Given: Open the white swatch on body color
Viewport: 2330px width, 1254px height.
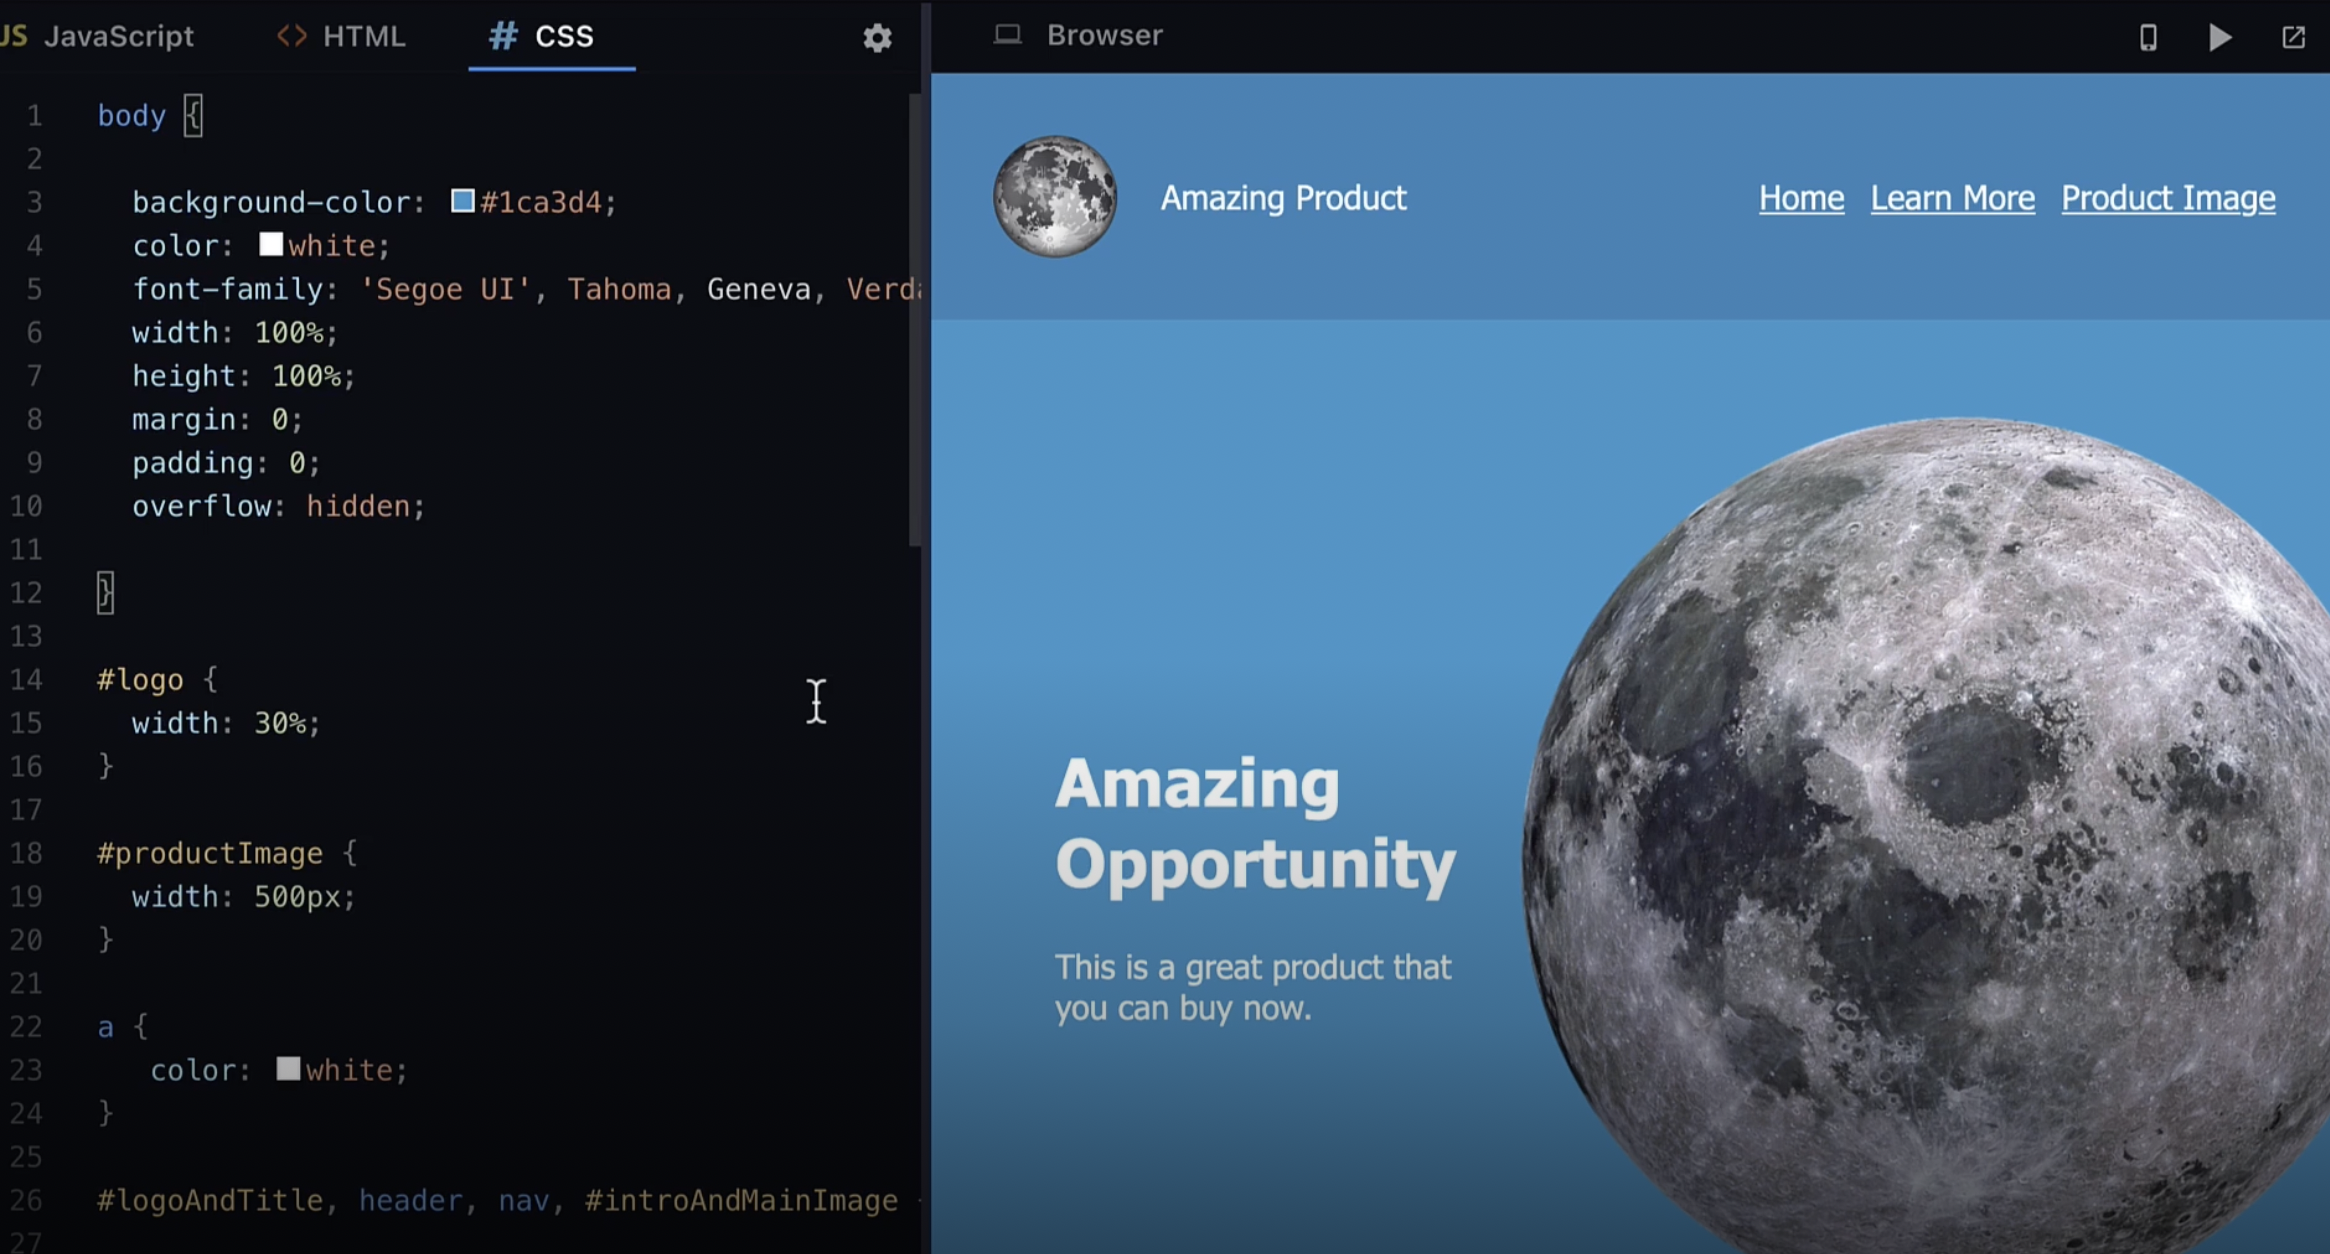Looking at the screenshot, I should [270, 244].
